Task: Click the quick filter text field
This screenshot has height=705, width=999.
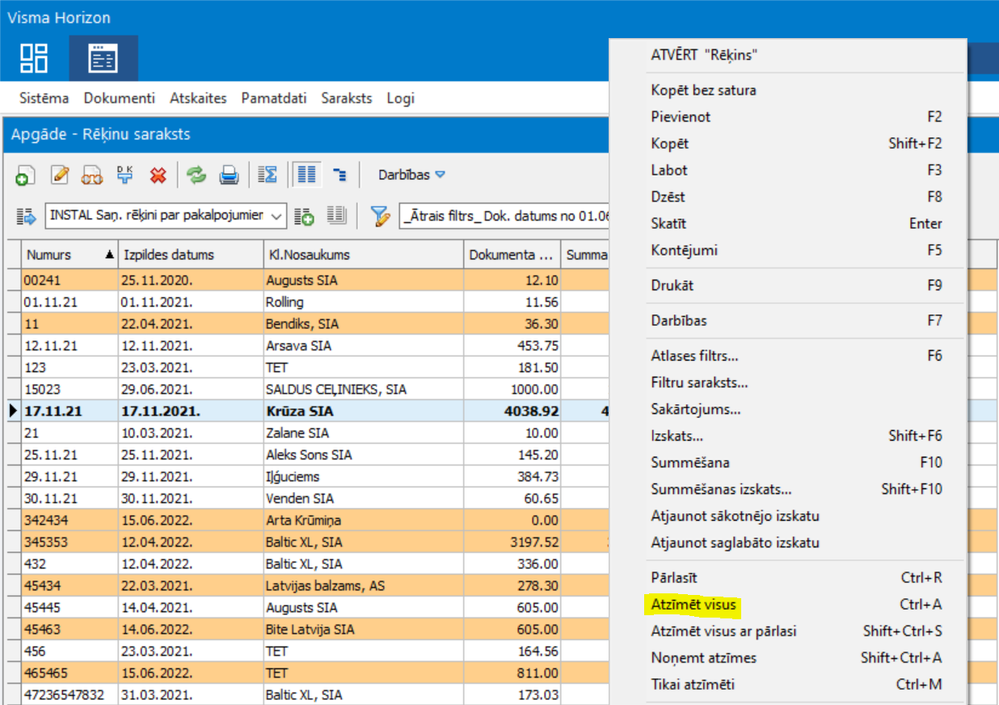Action: coord(505,216)
